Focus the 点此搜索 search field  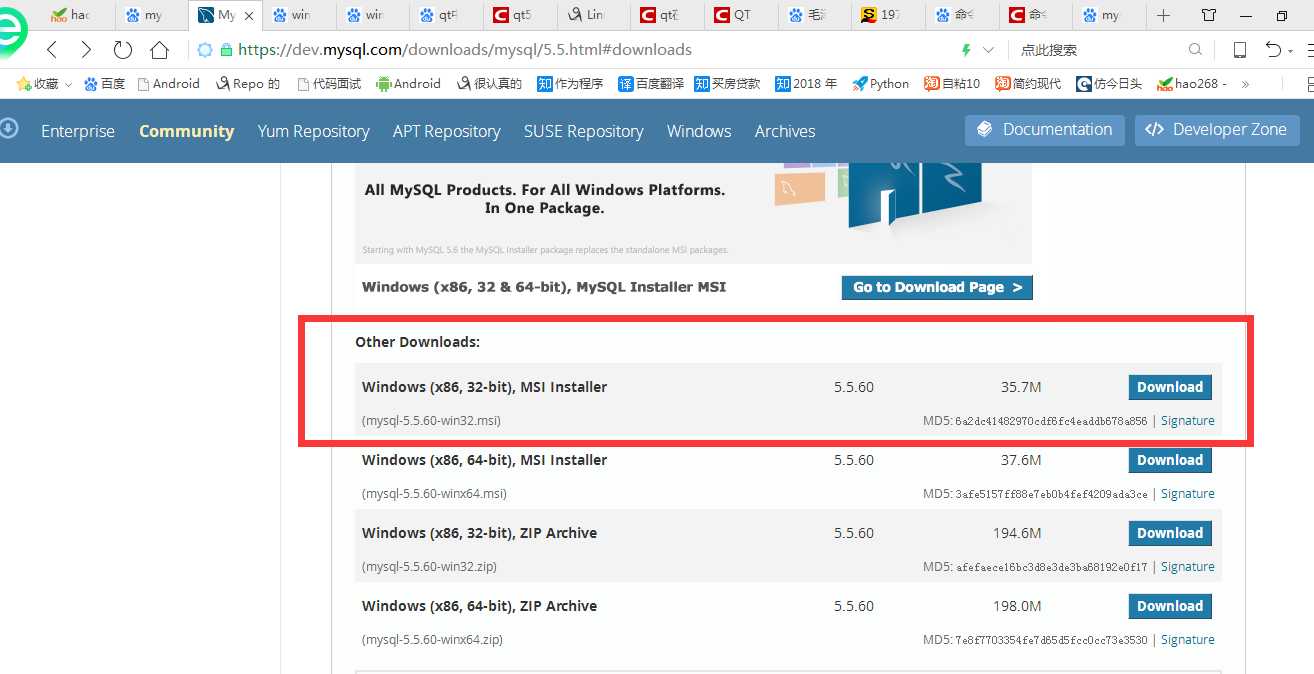[1098, 50]
